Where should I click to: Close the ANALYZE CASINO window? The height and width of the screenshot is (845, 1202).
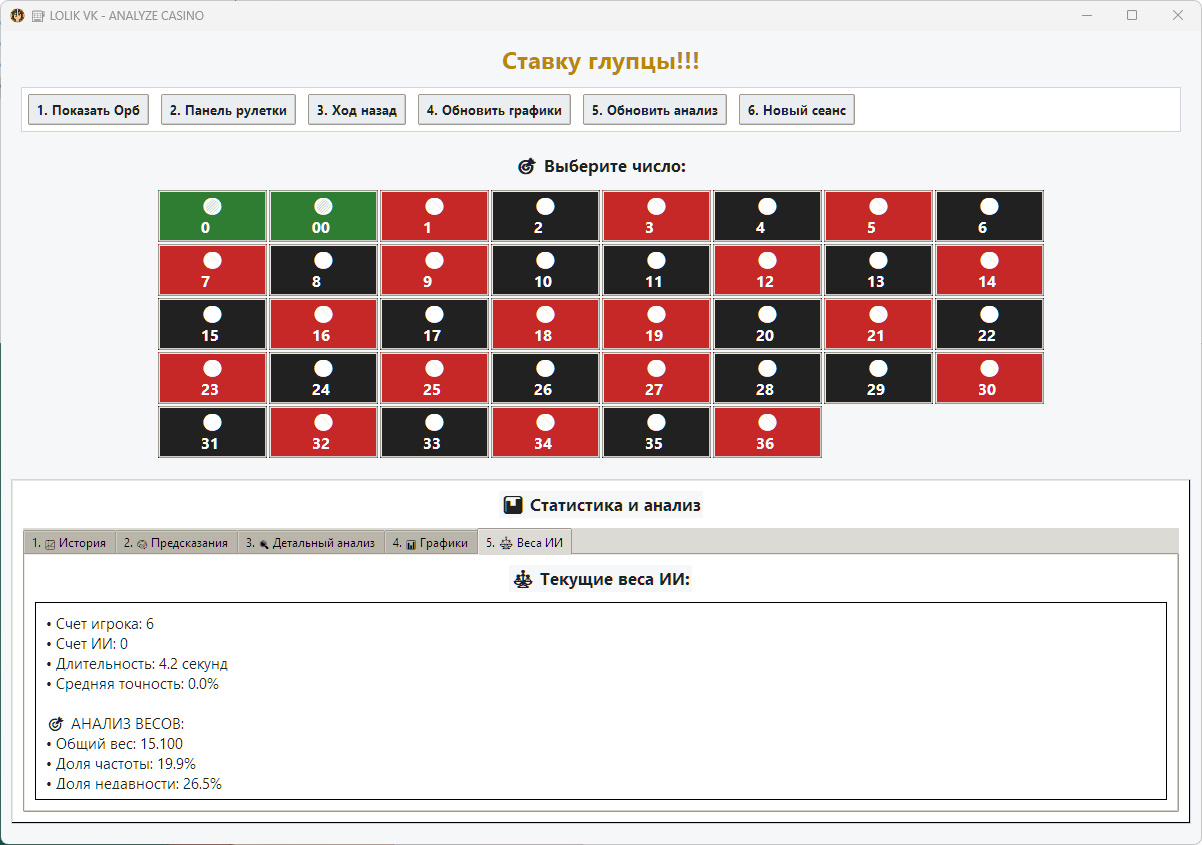click(1178, 15)
